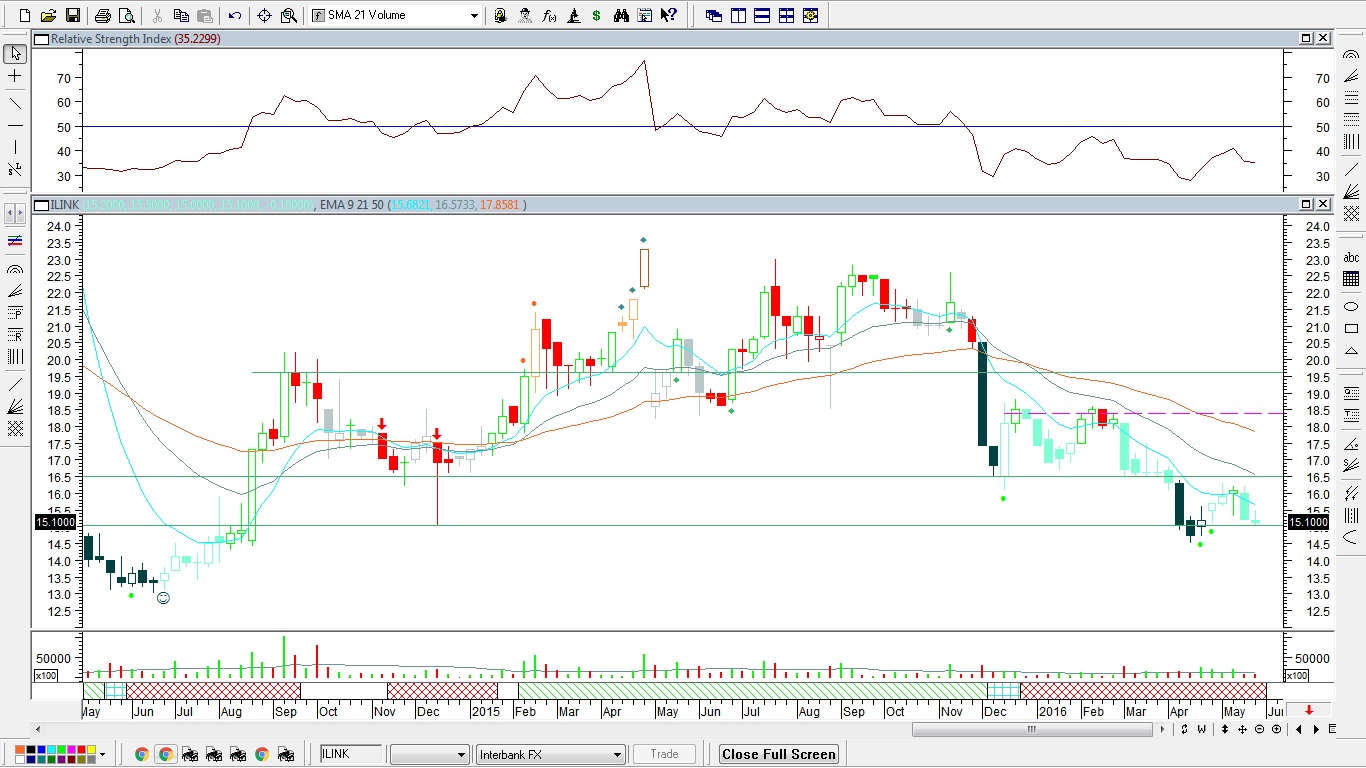The width and height of the screenshot is (1366, 768).
Task: Open Print Preview from the toolbar
Action: click(126, 16)
